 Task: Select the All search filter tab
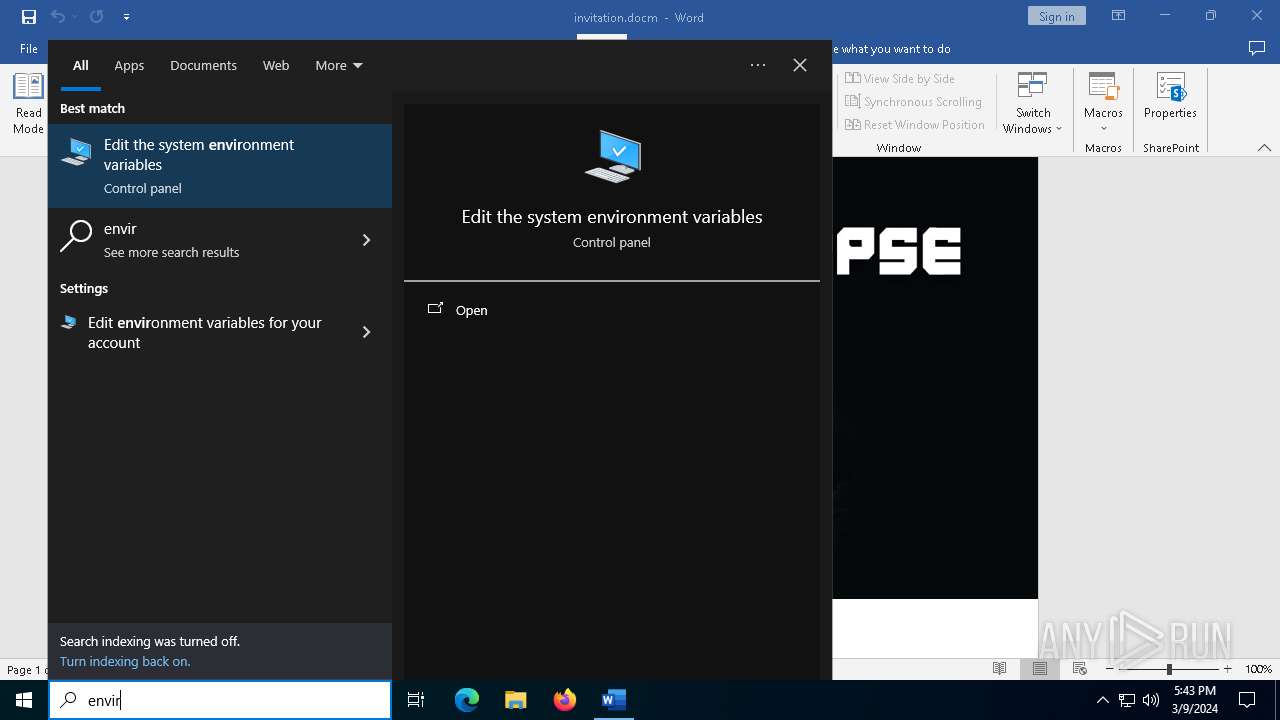point(81,65)
